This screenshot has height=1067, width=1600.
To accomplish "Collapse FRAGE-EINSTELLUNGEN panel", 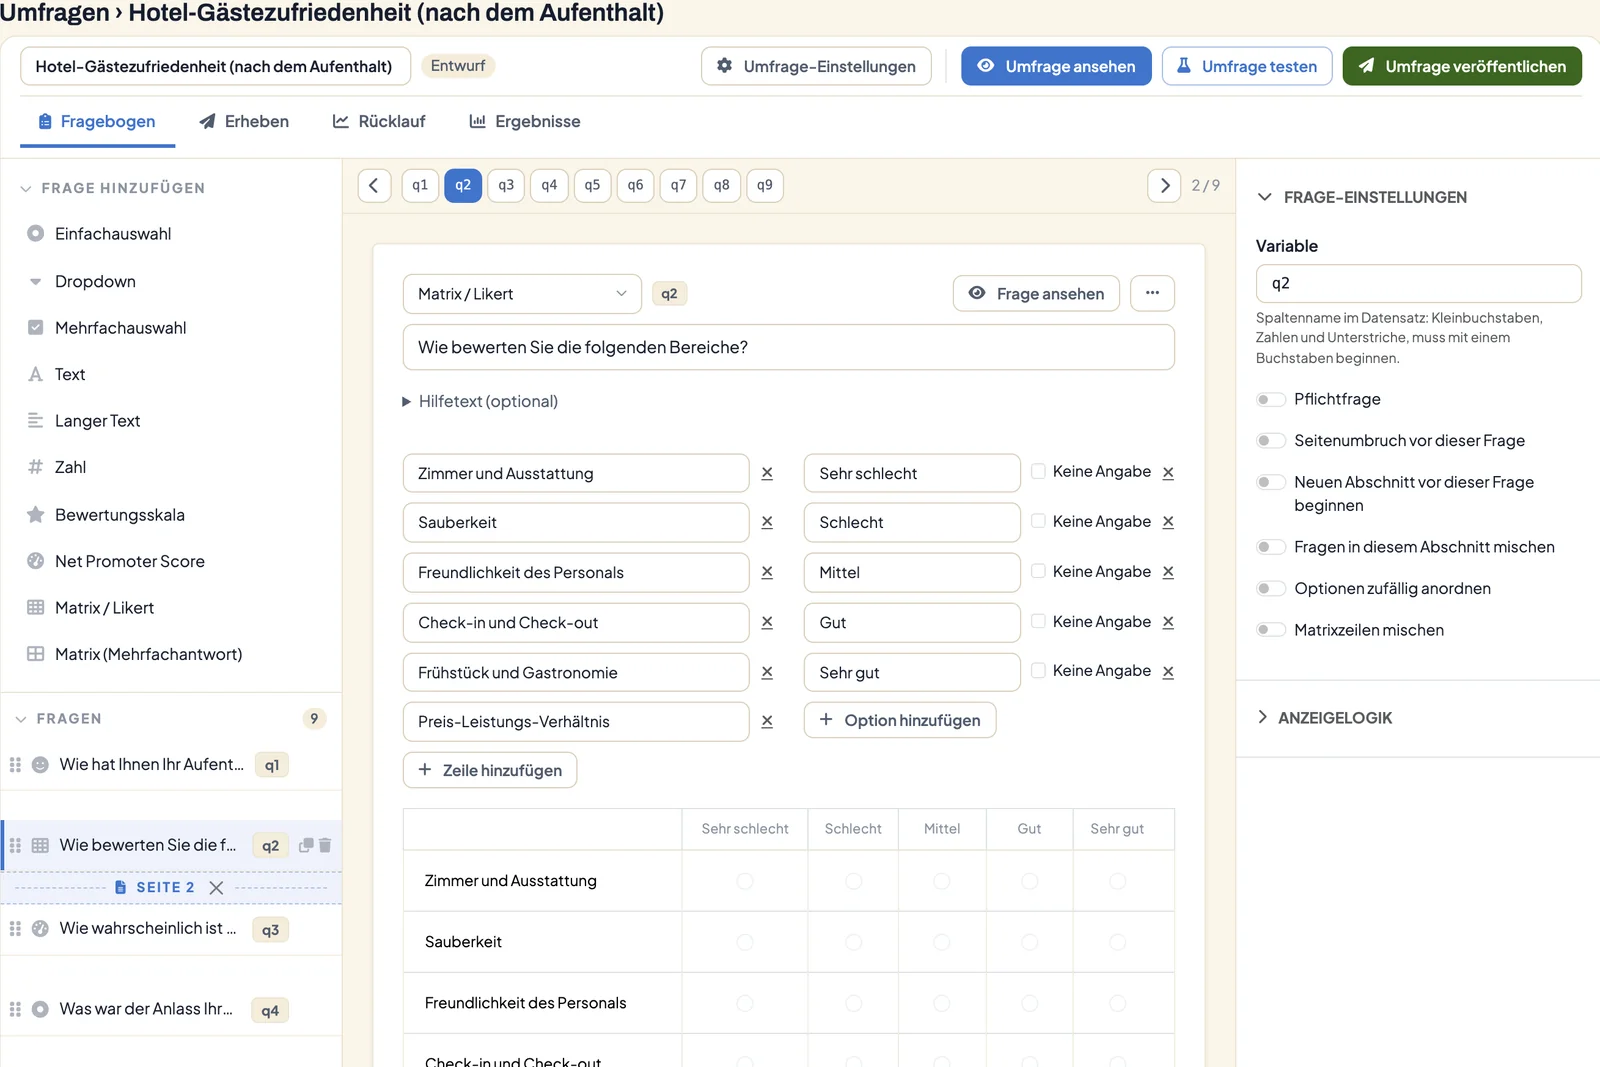I will tap(1362, 197).
